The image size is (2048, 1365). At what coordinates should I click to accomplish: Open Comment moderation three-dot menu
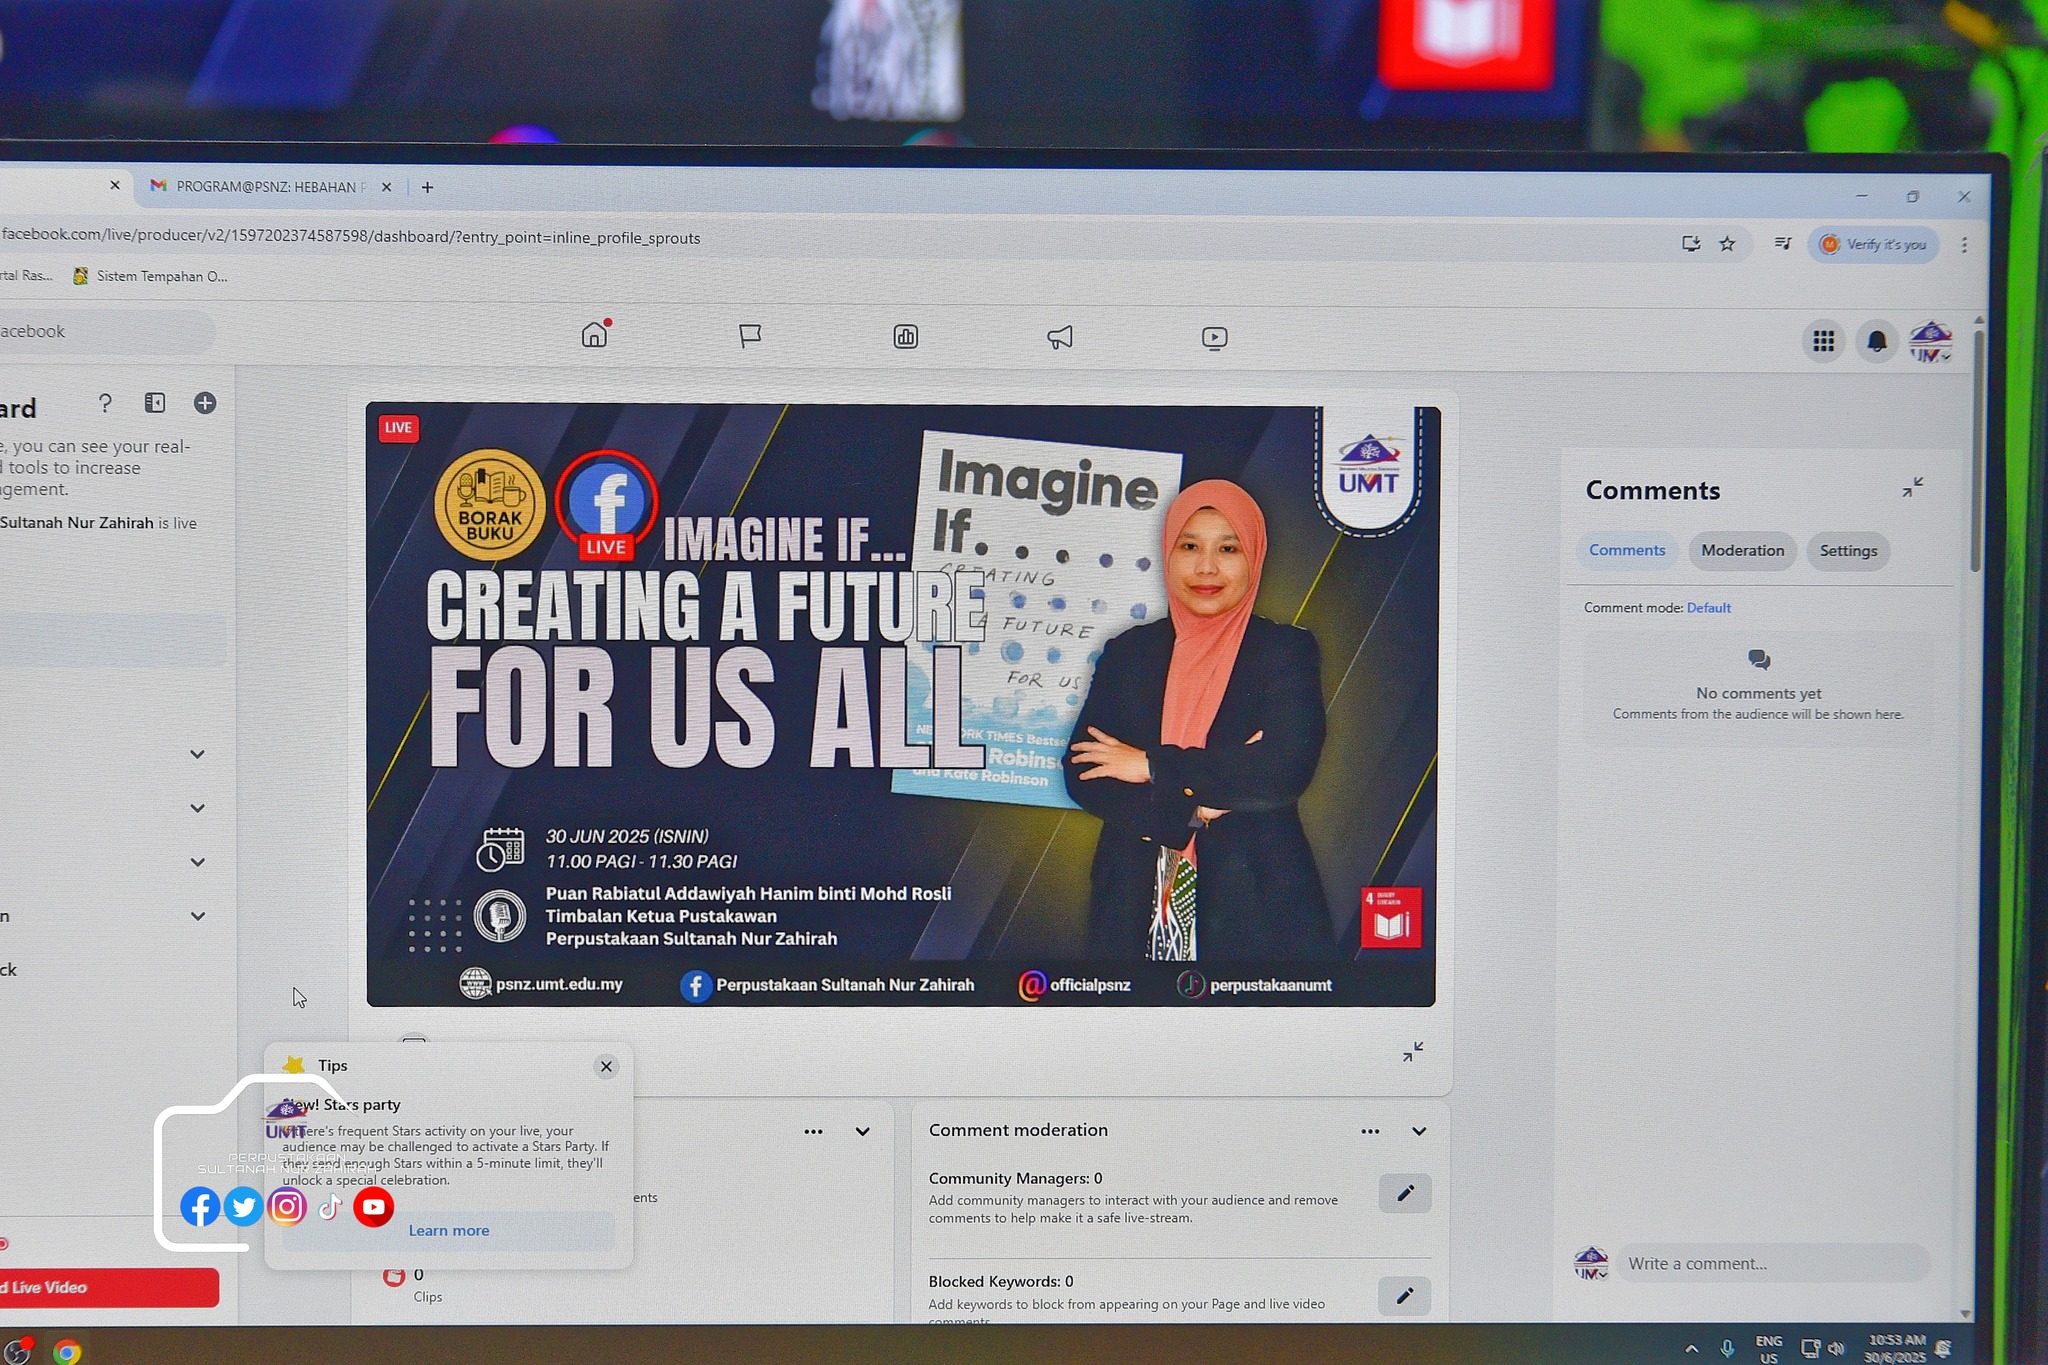pyautogui.click(x=1370, y=1131)
